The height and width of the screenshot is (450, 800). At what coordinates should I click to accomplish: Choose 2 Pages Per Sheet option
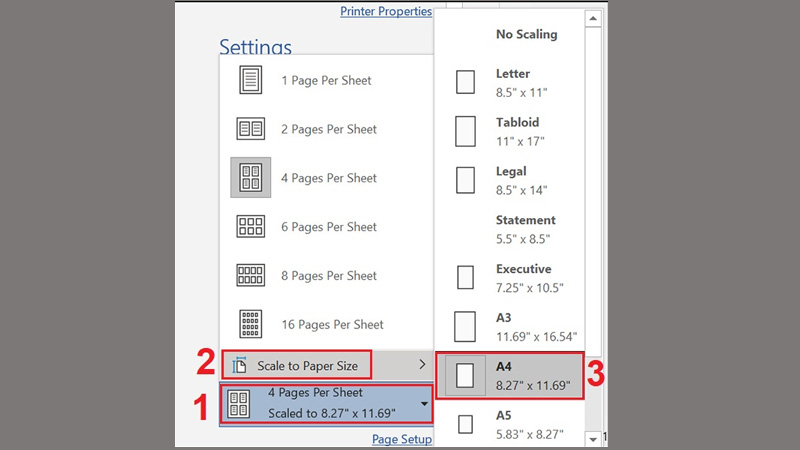tap(327, 129)
